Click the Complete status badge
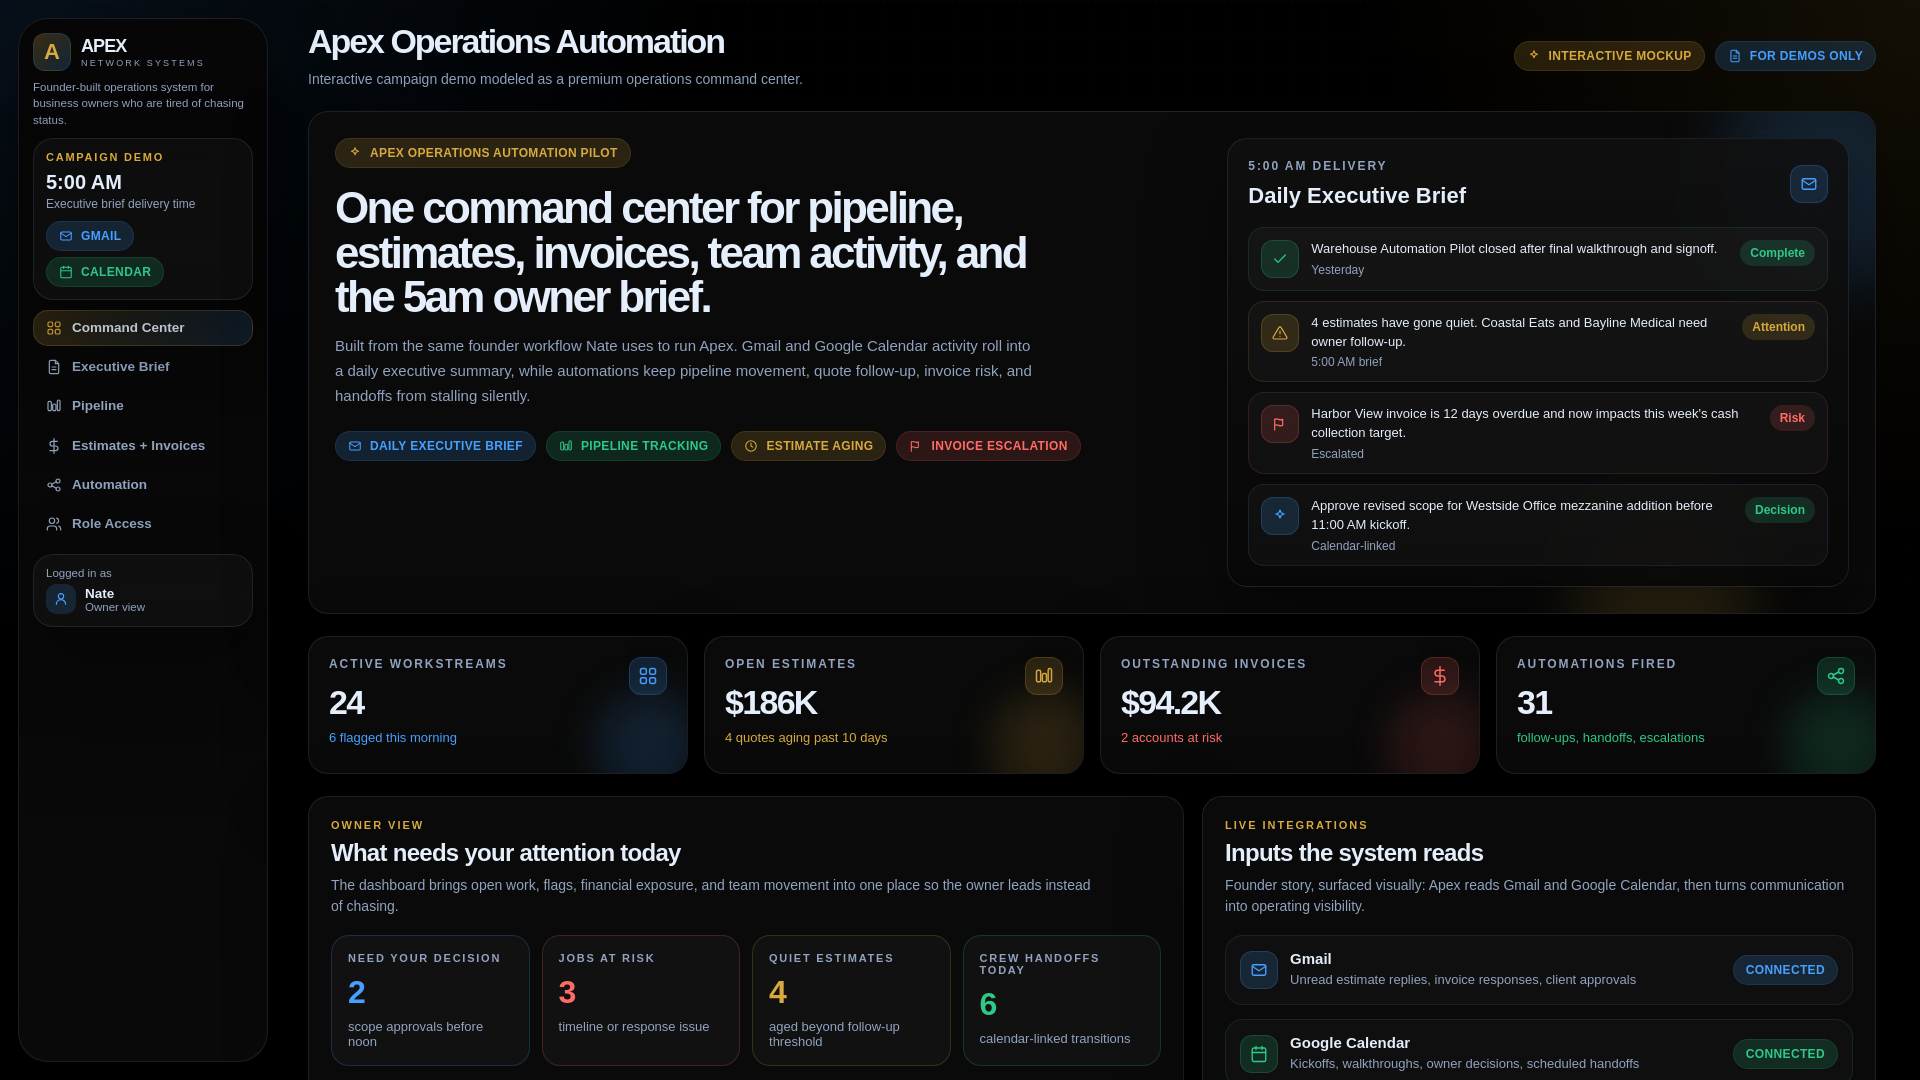1920x1080 pixels. (x=1777, y=253)
